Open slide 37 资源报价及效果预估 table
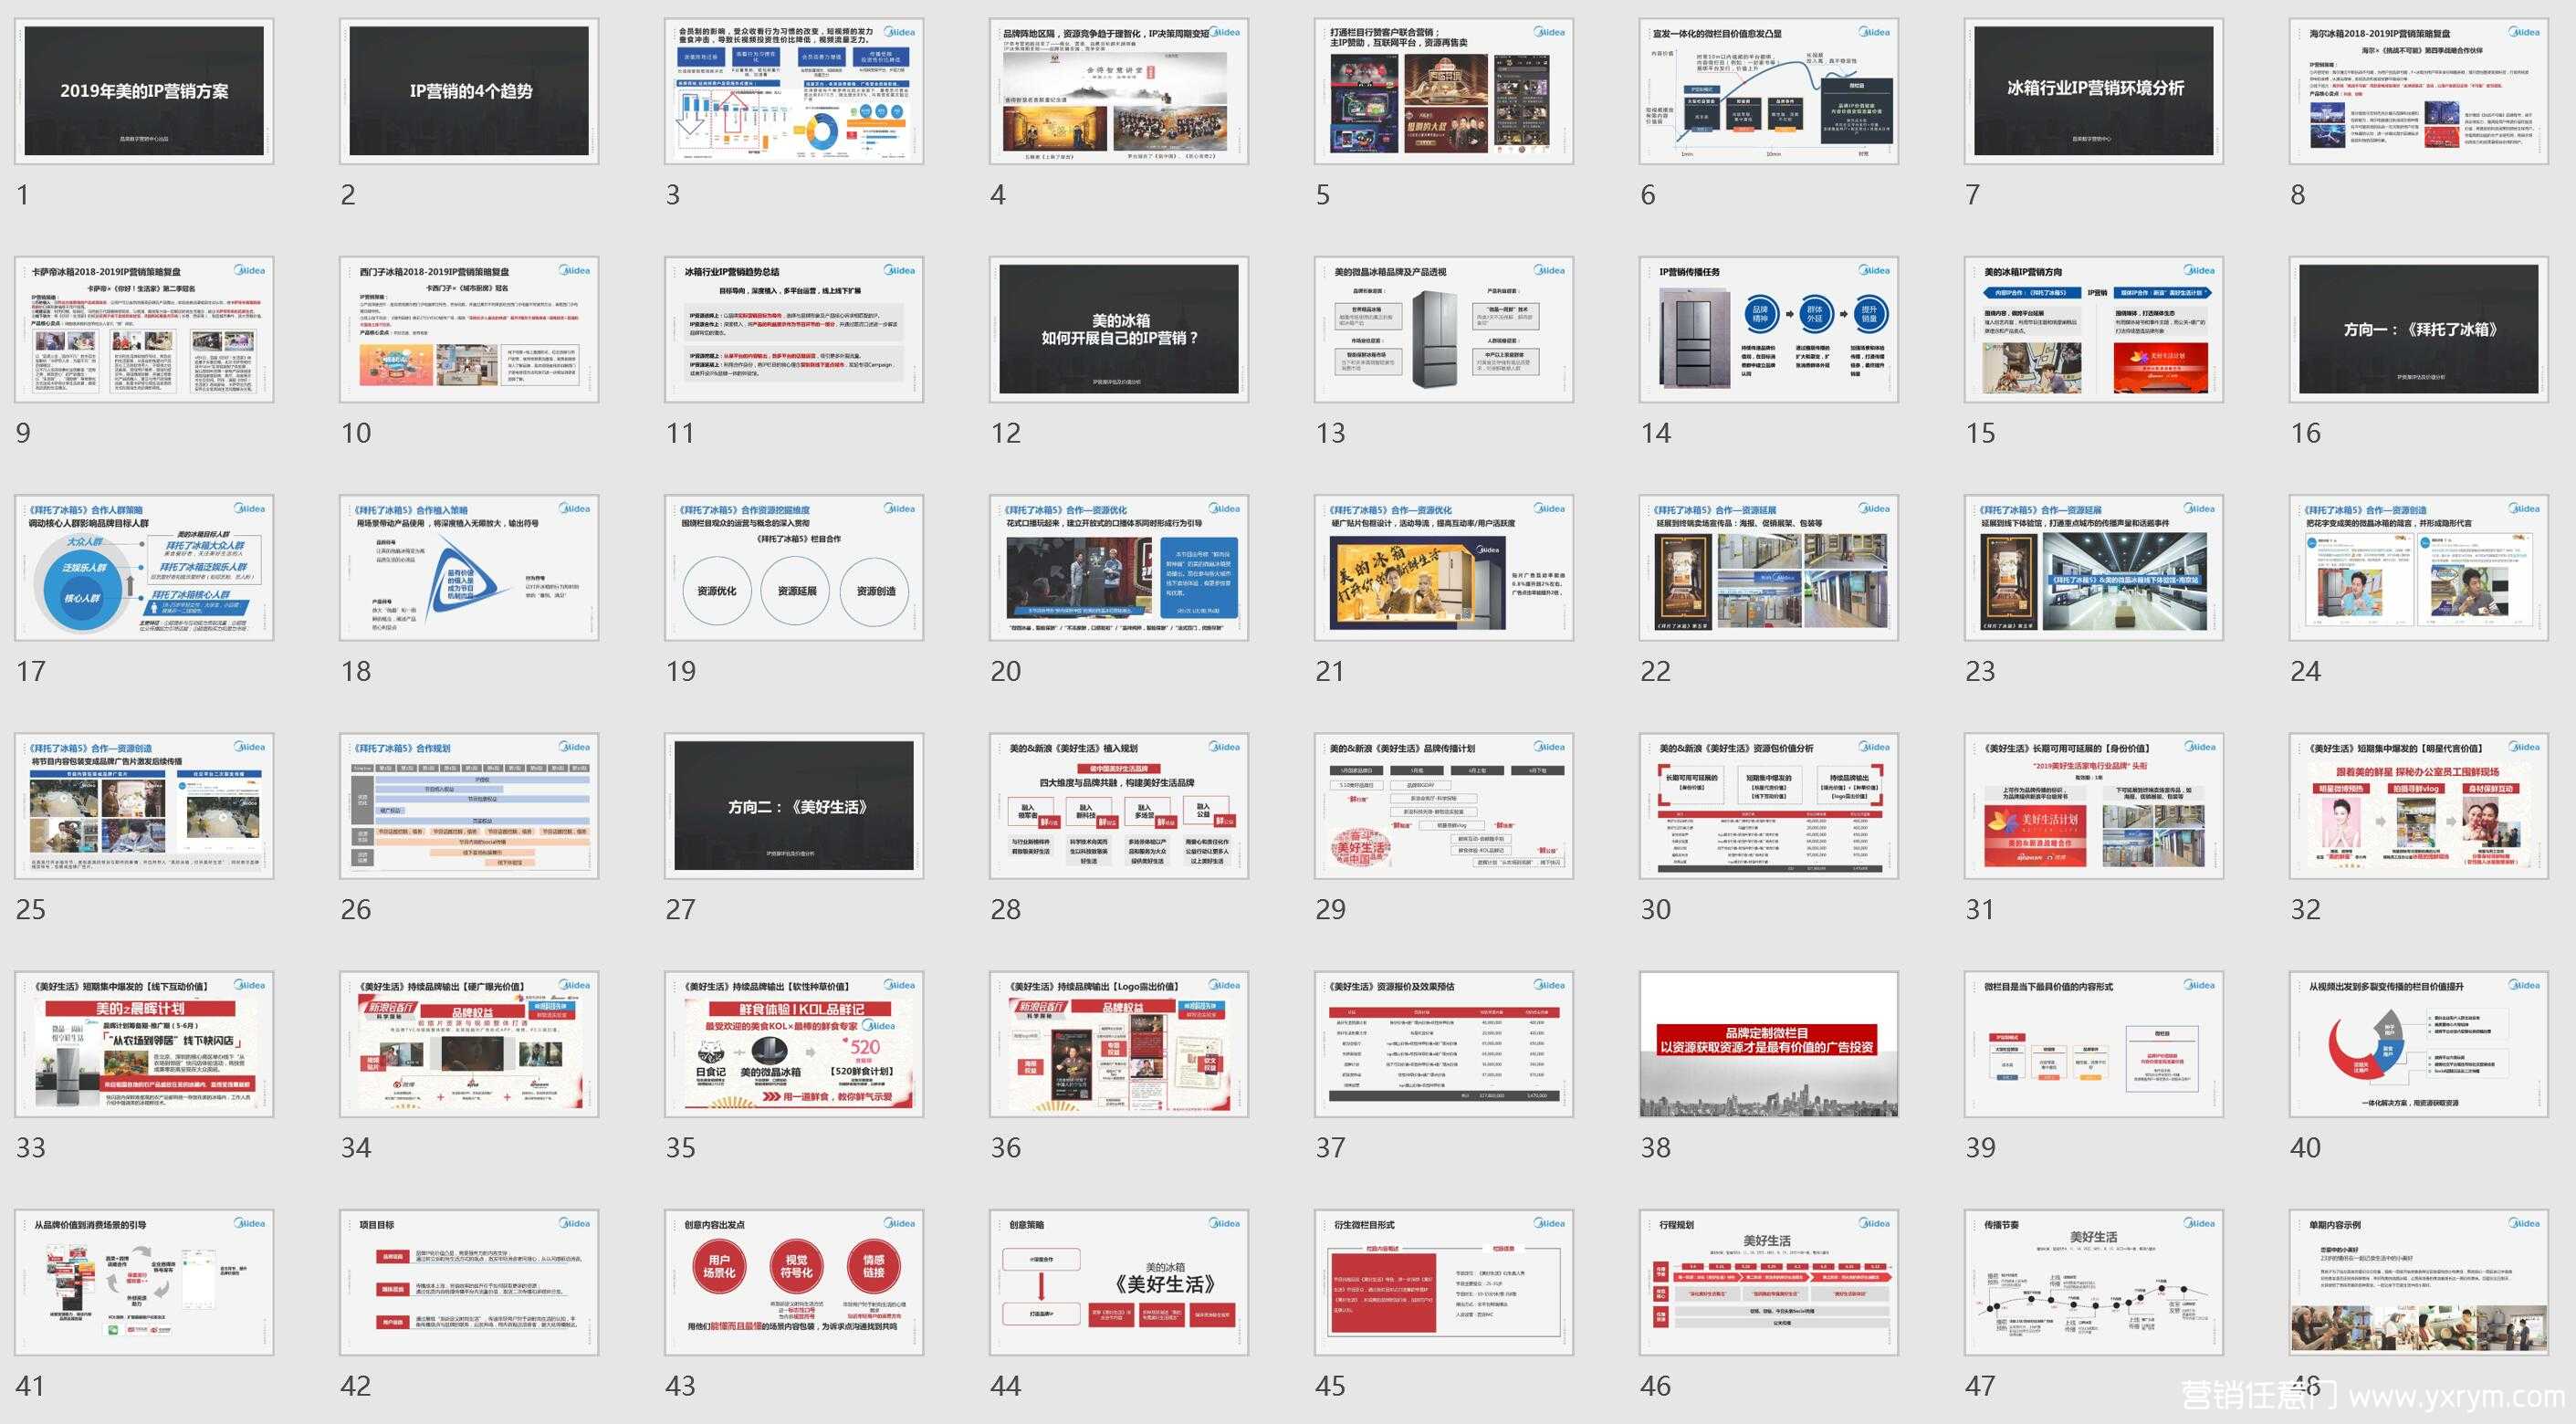Screen dimensions: 2576x1424 tap(1444, 1044)
